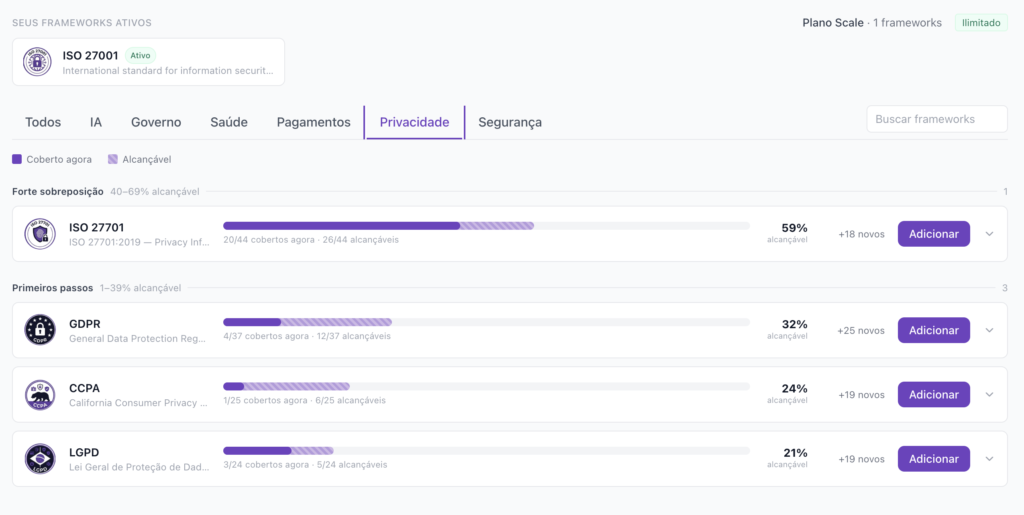
Task: Click the +18 novos label
Action: (861, 234)
